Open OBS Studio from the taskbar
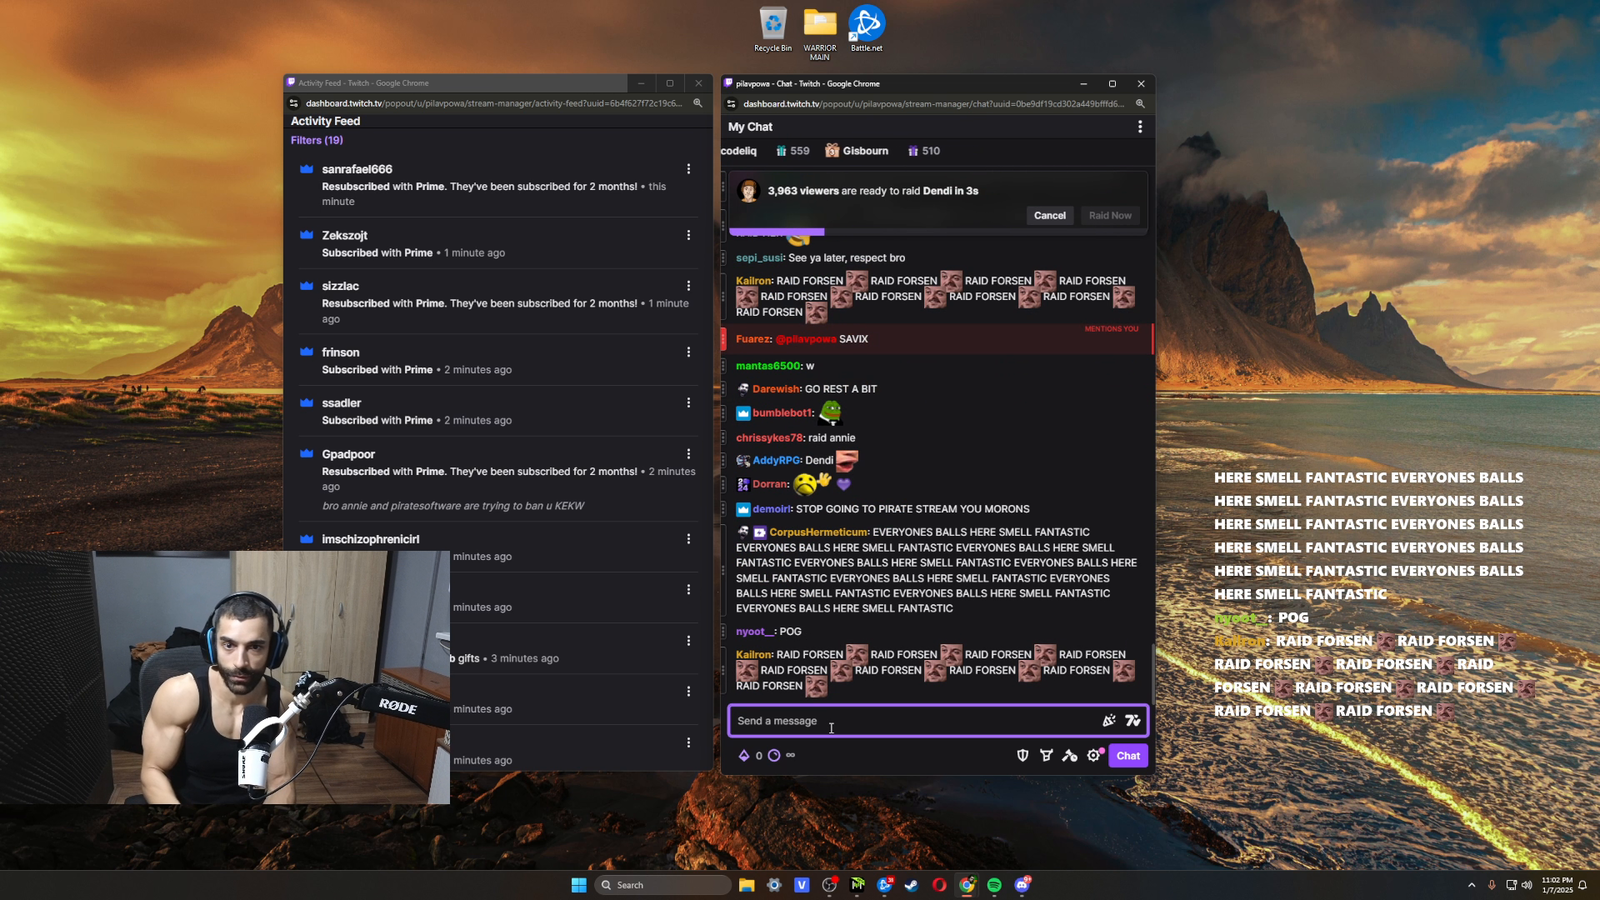1600x900 pixels. (829, 884)
